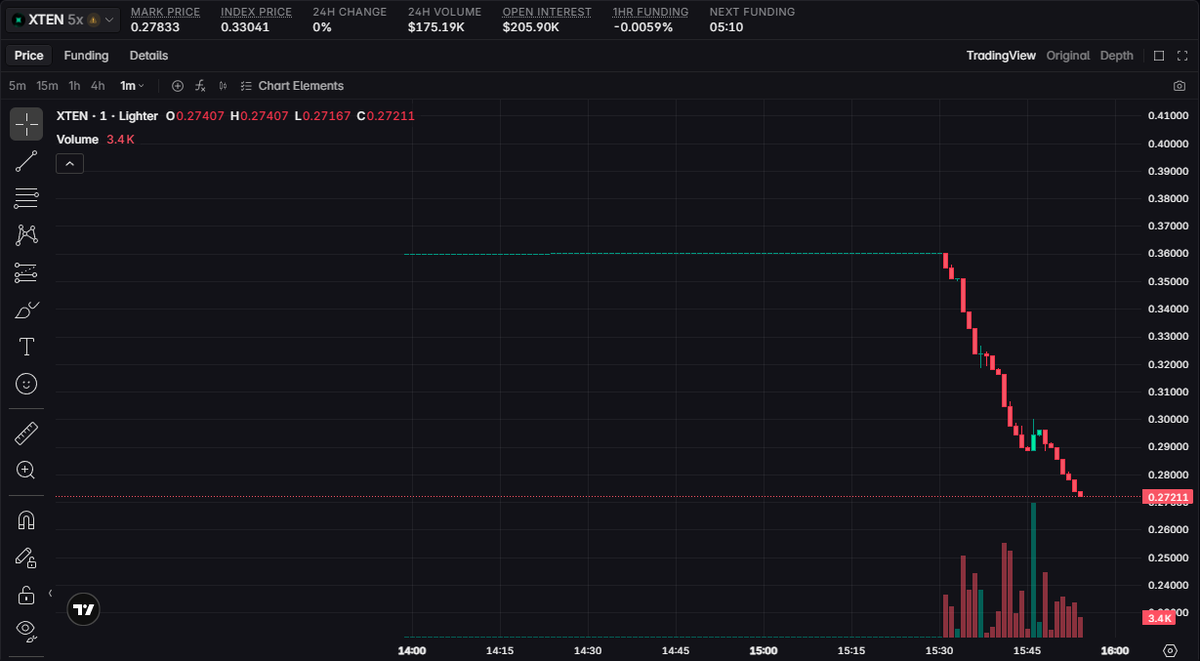The width and height of the screenshot is (1200, 661).
Task: Switch to the Price tab
Action: pyautogui.click(x=29, y=56)
